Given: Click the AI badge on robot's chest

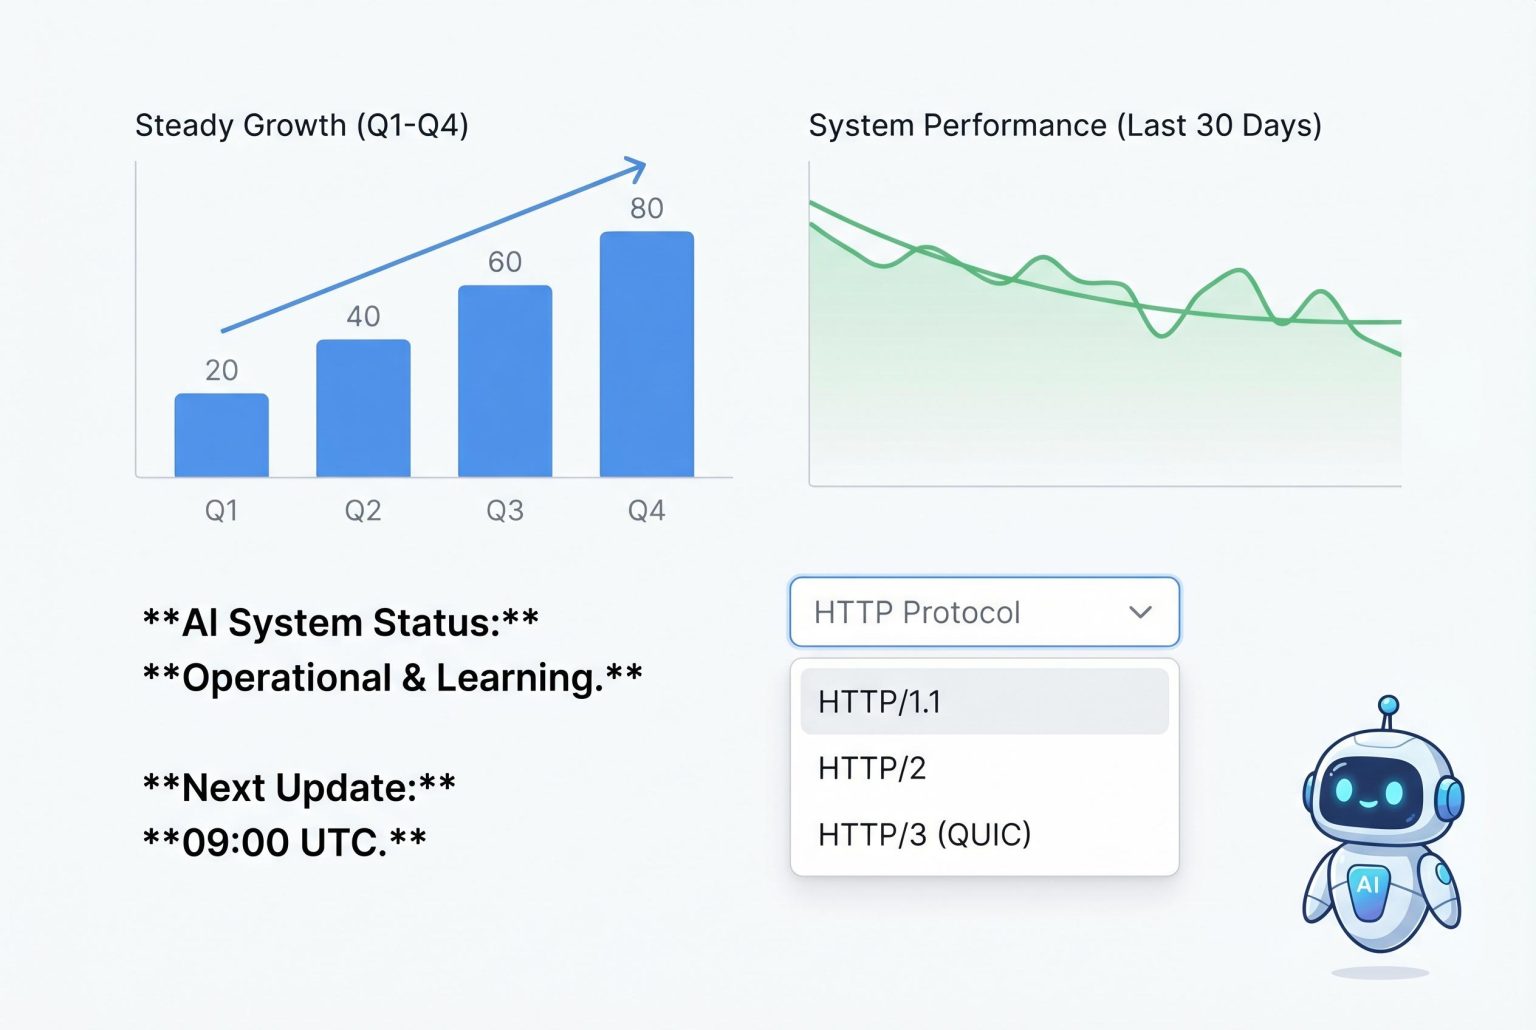Looking at the screenshot, I should point(1368,885).
